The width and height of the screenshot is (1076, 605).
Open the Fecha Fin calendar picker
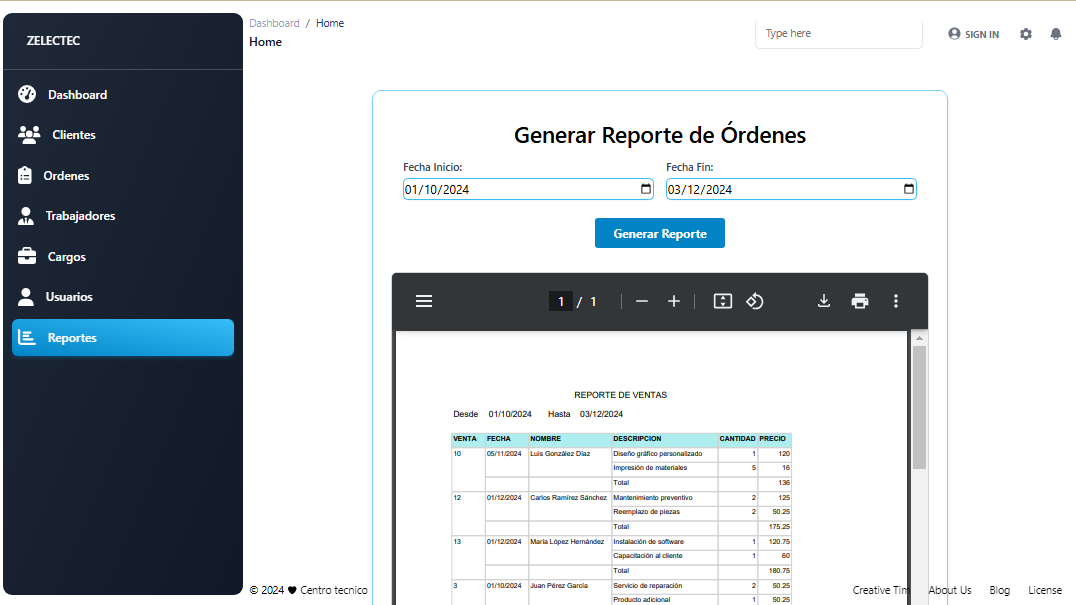[x=909, y=189]
